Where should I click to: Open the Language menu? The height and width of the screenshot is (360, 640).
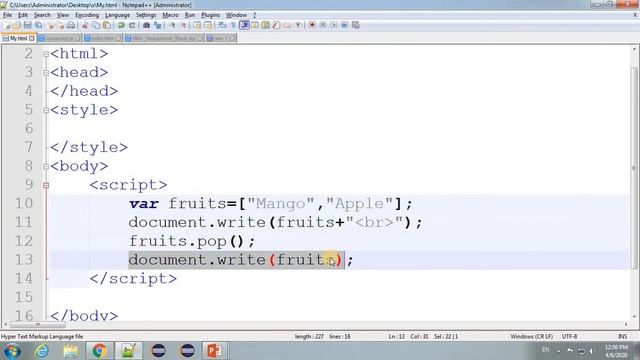(118, 15)
